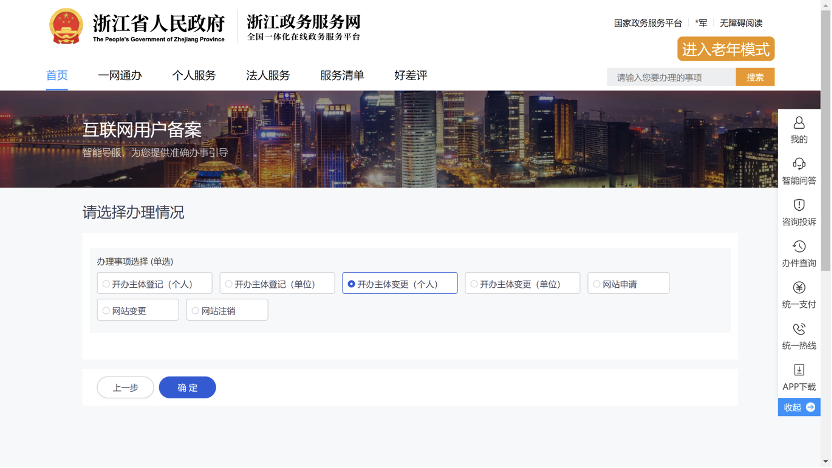832x468 pixels.
Task: Click the orange 进入老年模式 button
Action: [x=726, y=49]
